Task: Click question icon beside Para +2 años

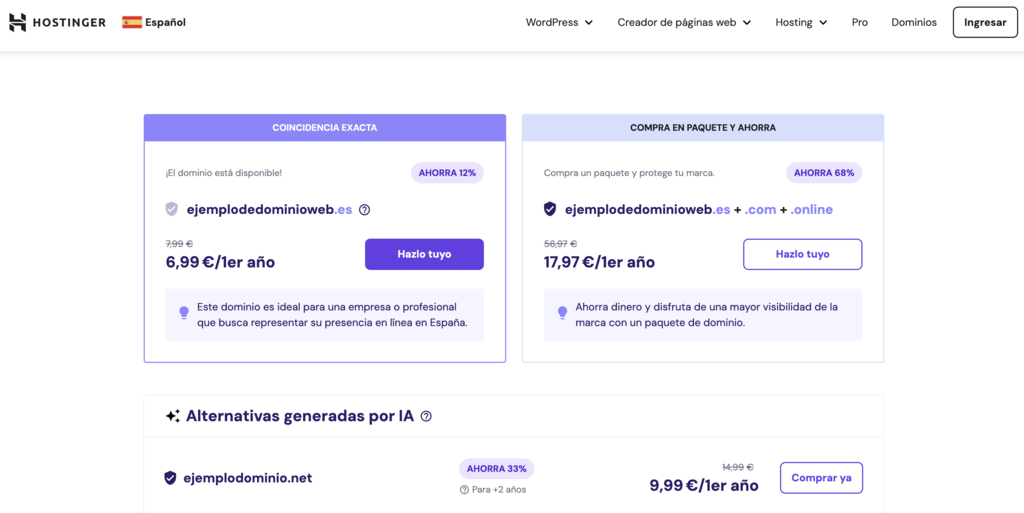Action: pos(464,490)
